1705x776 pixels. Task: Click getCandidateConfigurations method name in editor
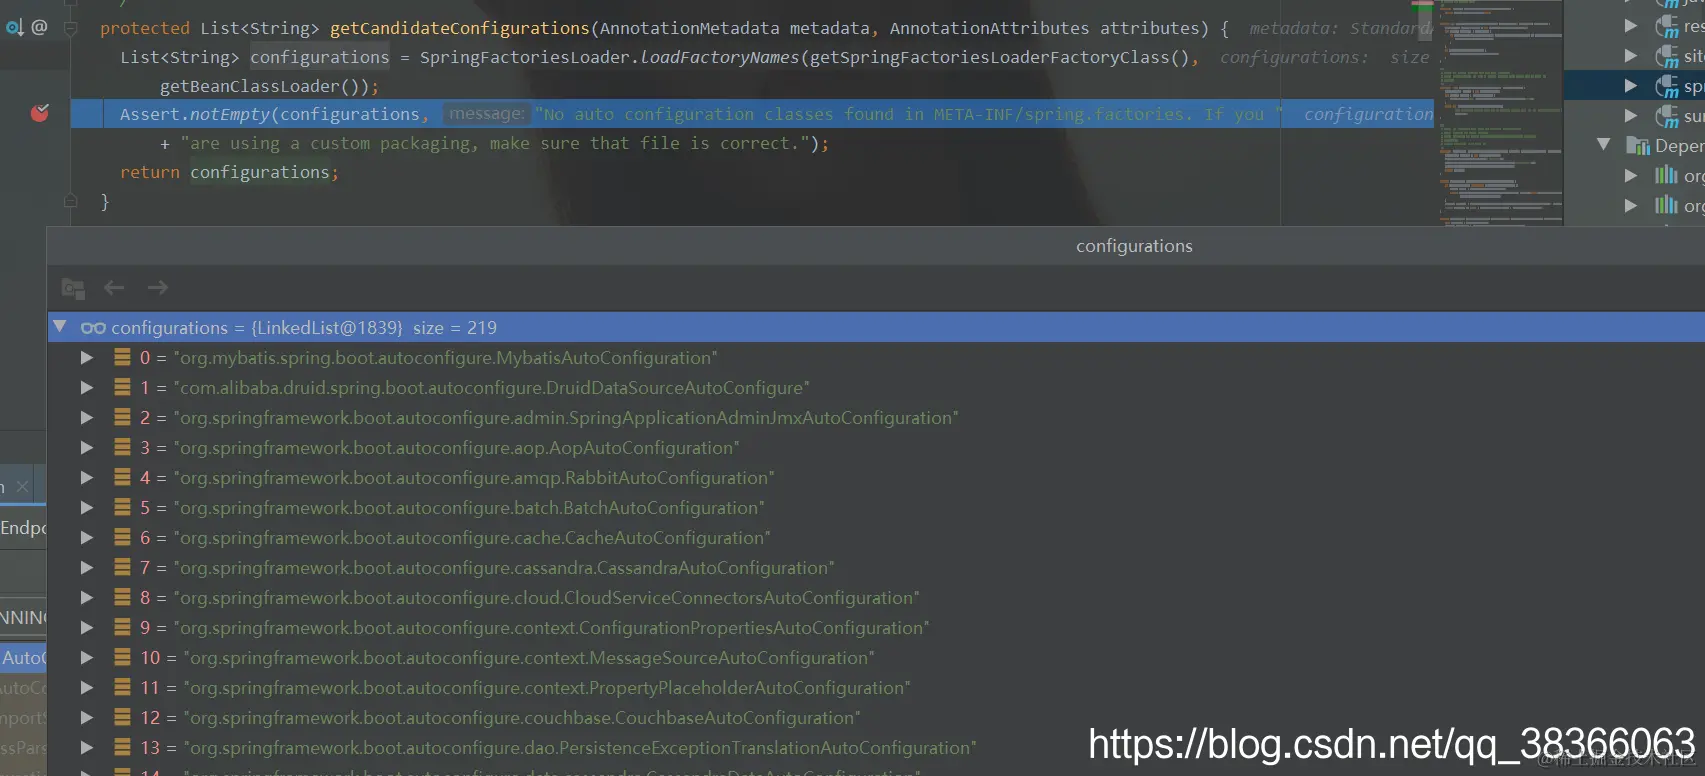tap(460, 28)
